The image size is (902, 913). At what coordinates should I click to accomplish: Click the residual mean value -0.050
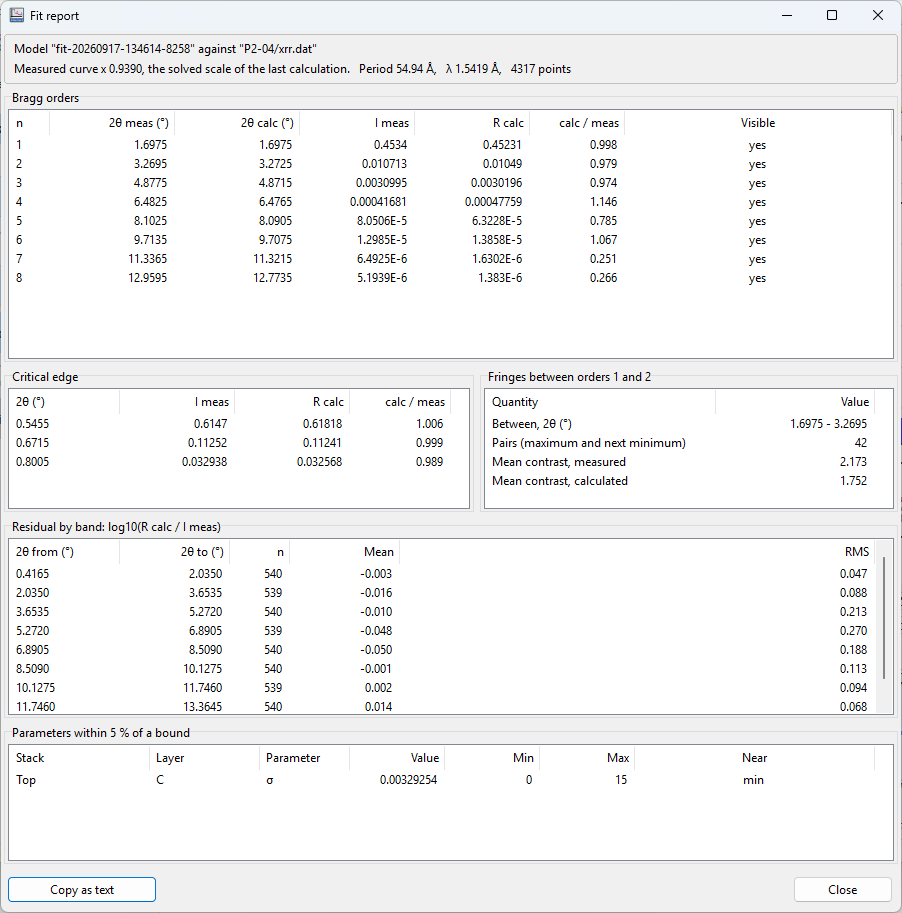[376, 650]
